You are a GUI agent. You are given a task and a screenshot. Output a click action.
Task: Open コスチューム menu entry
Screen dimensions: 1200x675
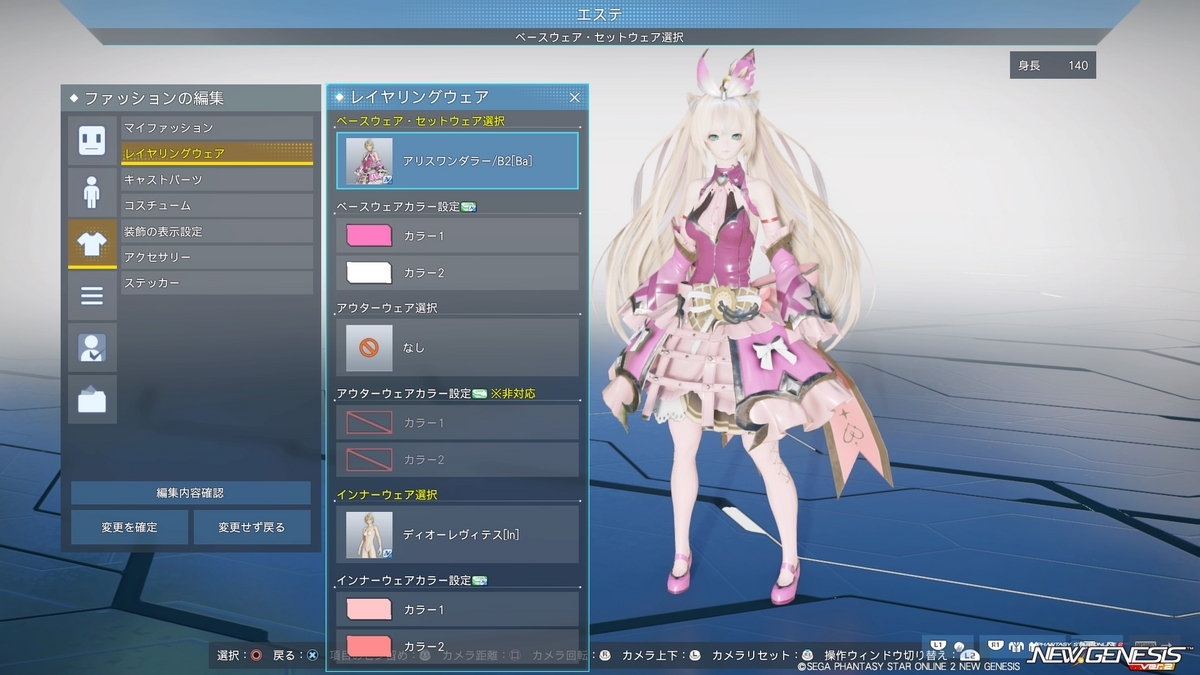pyautogui.click(x=217, y=206)
